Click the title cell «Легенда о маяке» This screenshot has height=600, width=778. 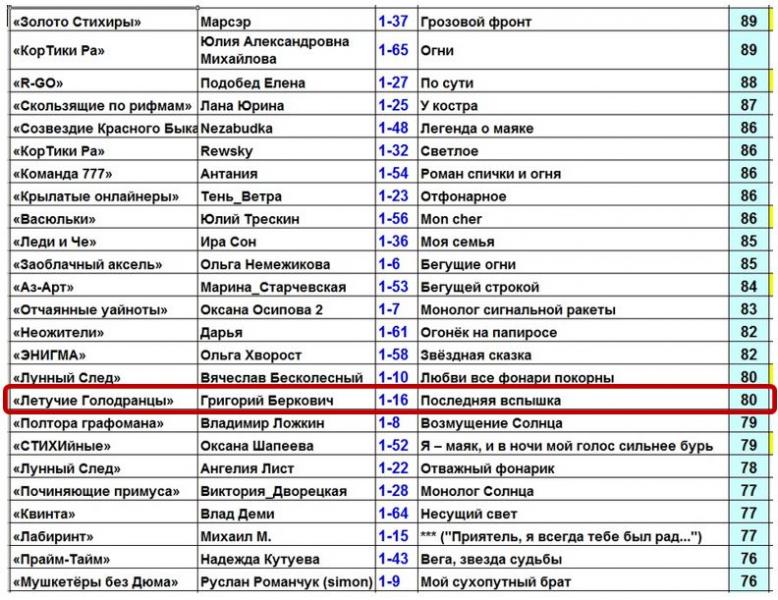pyautogui.click(x=476, y=128)
